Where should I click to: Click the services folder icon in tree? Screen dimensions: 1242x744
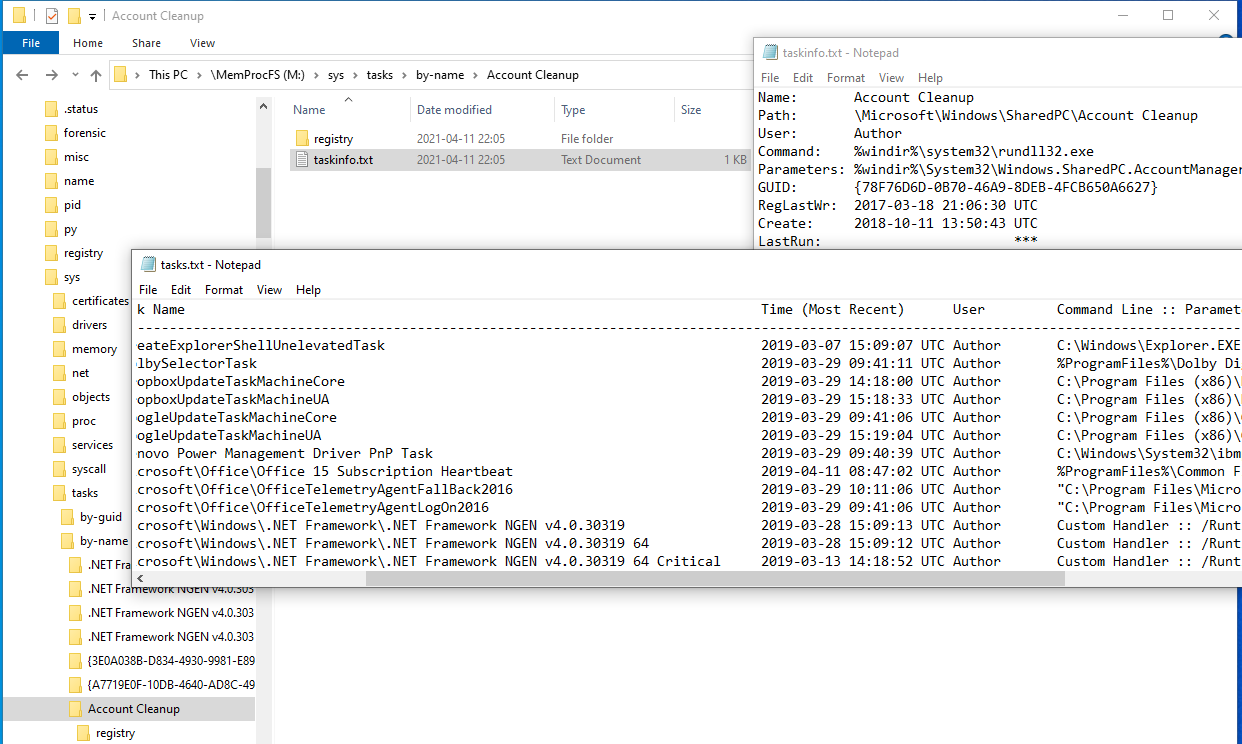pyautogui.click(x=60, y=445)
